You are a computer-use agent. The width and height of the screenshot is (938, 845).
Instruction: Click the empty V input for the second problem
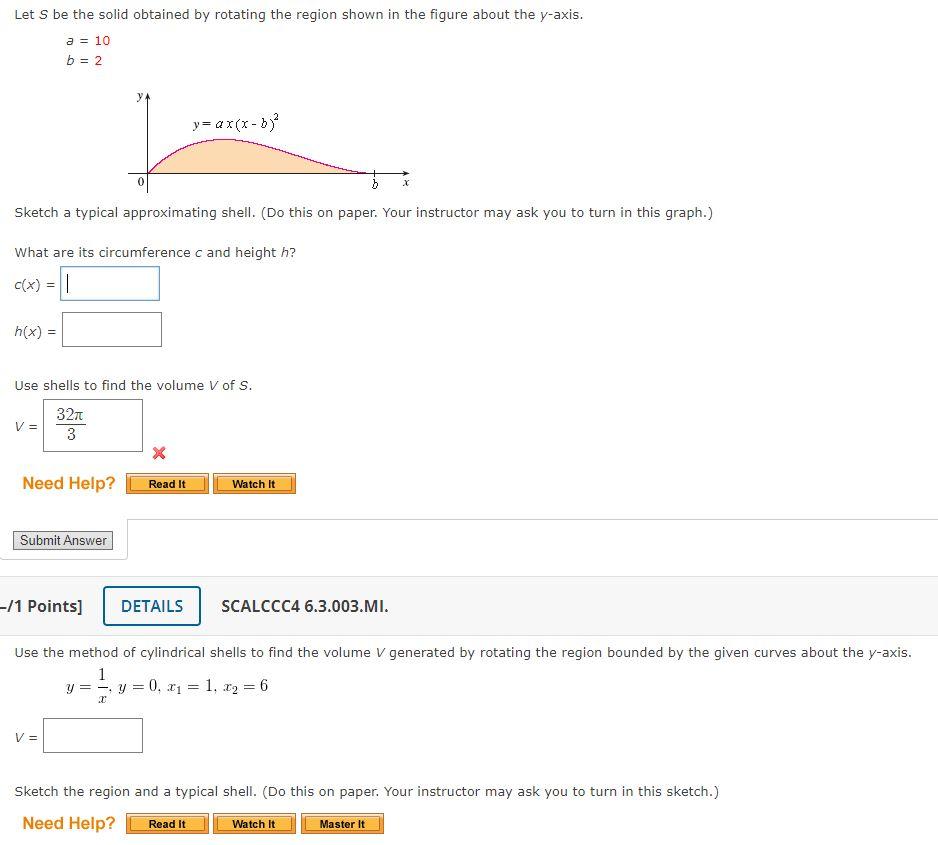pyautogui.click(x=93, y=735)
